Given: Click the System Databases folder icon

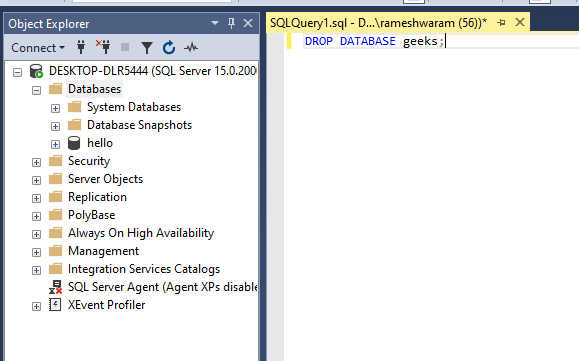Looking at the screenshot, I should coord(74,107).
